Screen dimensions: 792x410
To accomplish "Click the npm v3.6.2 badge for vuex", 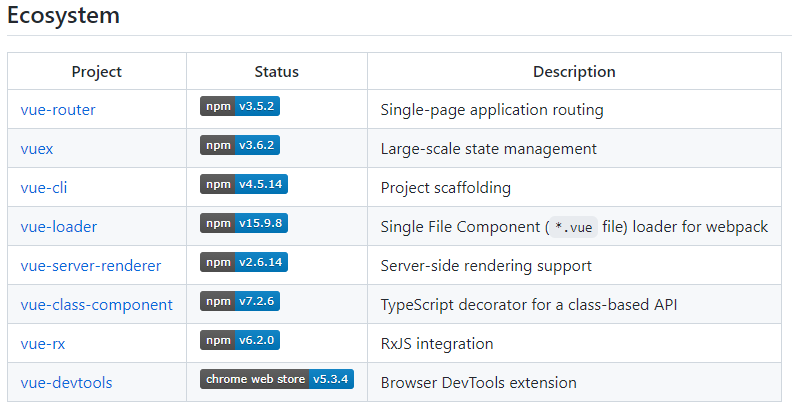I will click(x=240, y=146).
